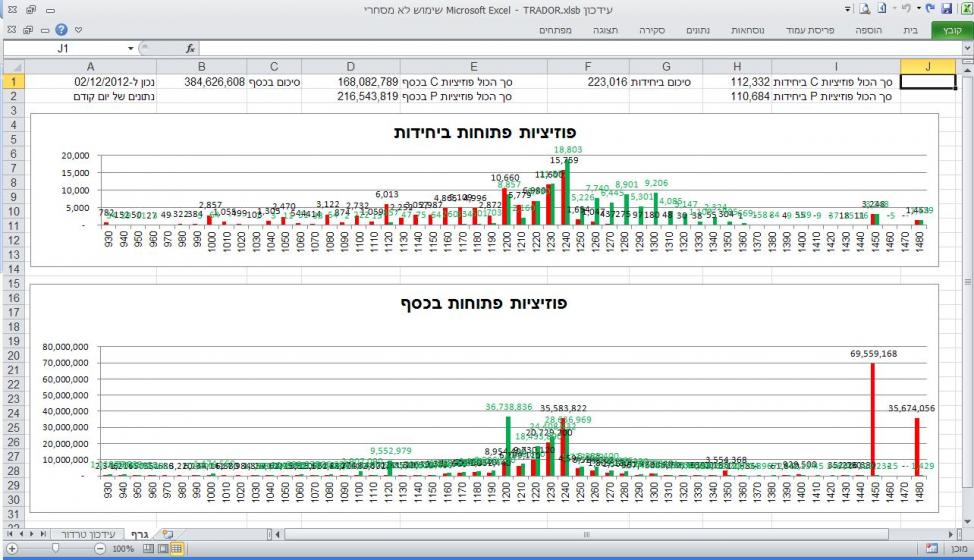
Task: Click the Print Preview icon
Action: point(868,9)
